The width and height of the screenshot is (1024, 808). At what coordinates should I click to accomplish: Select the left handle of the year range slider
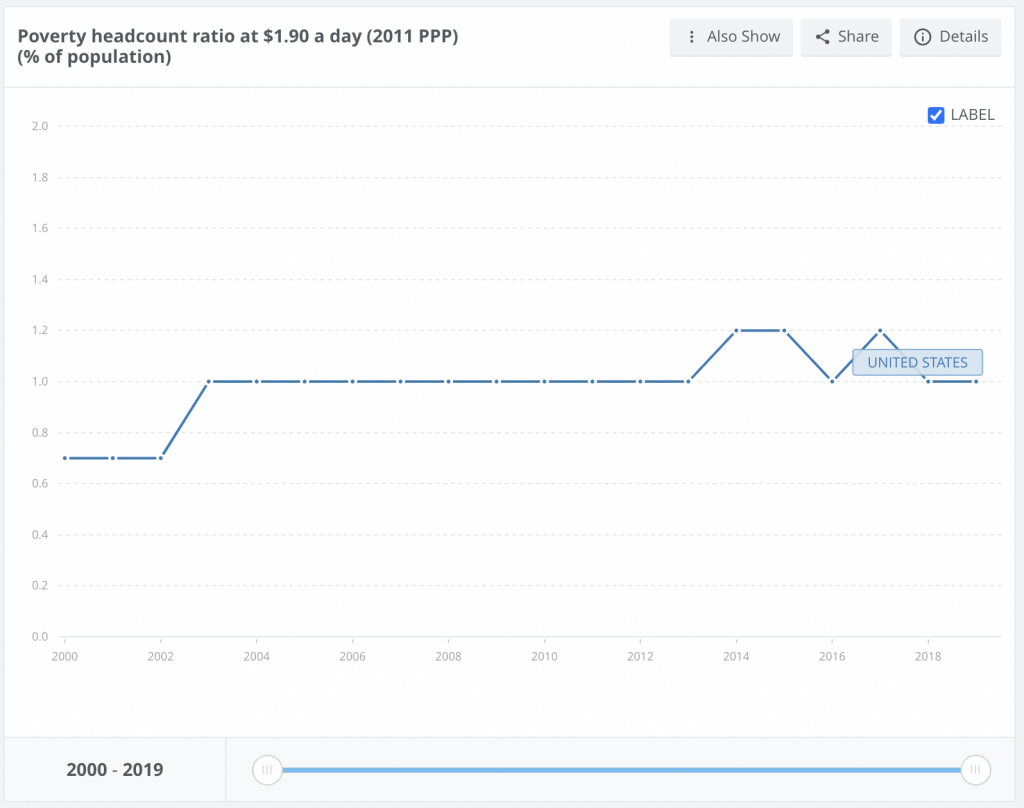[x=267, y=769]
